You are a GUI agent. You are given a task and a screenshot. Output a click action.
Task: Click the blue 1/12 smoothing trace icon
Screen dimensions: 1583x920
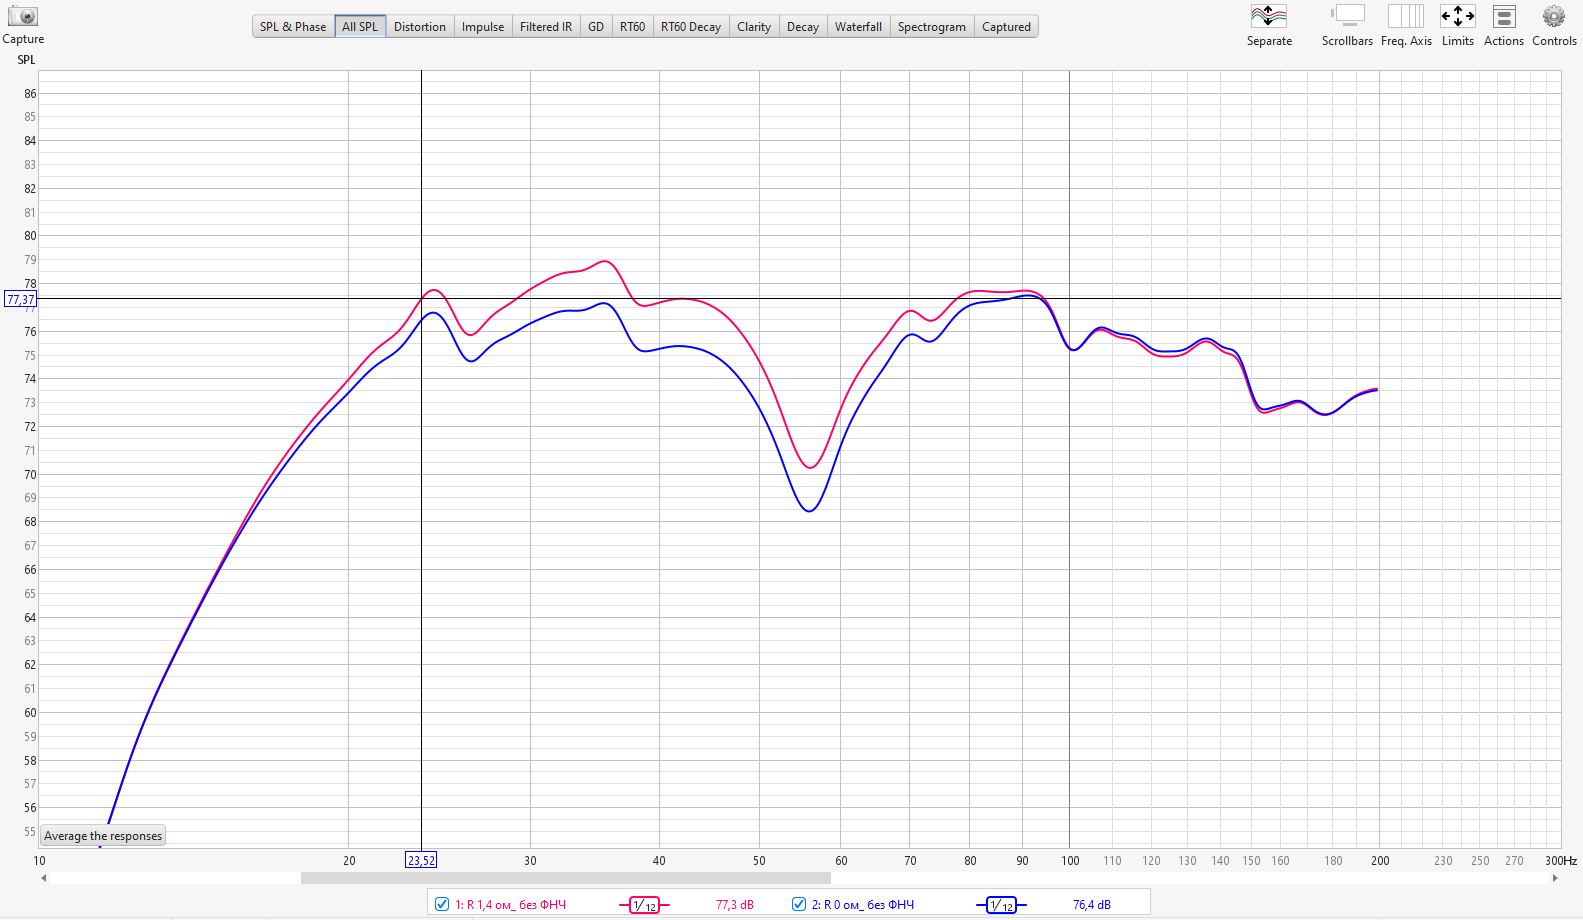[1001, 905]
